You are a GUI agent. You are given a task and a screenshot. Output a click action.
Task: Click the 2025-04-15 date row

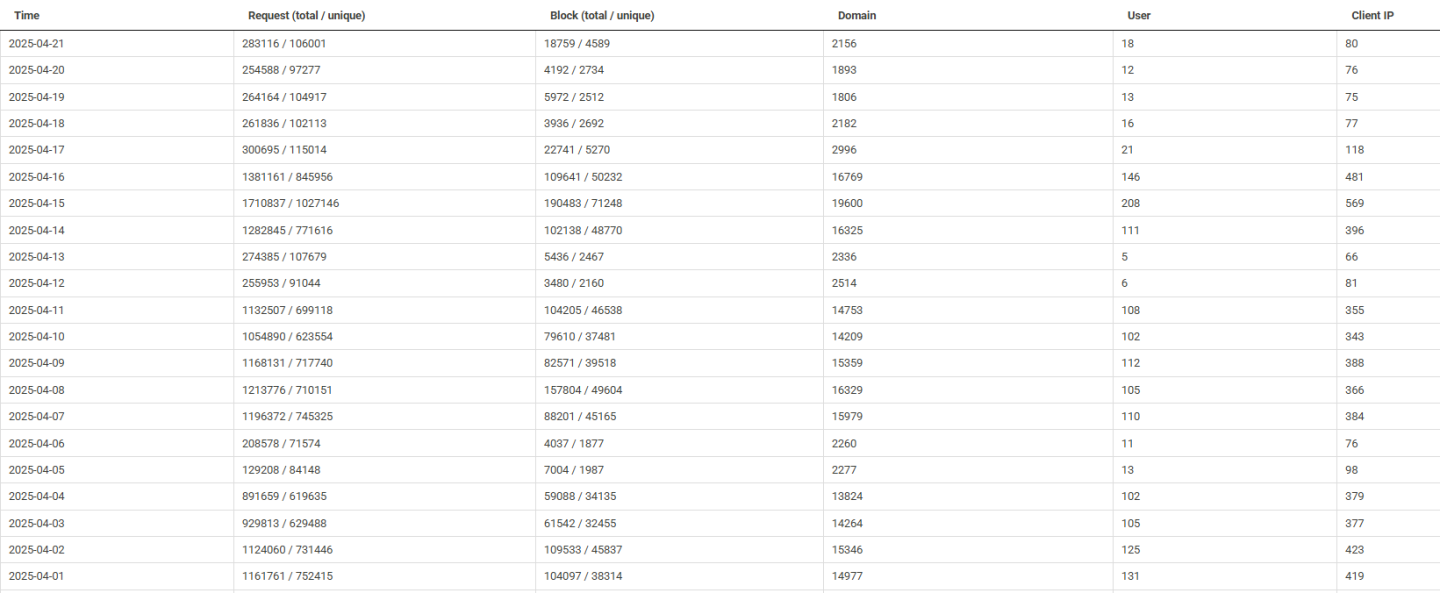[x=36, y=203]
